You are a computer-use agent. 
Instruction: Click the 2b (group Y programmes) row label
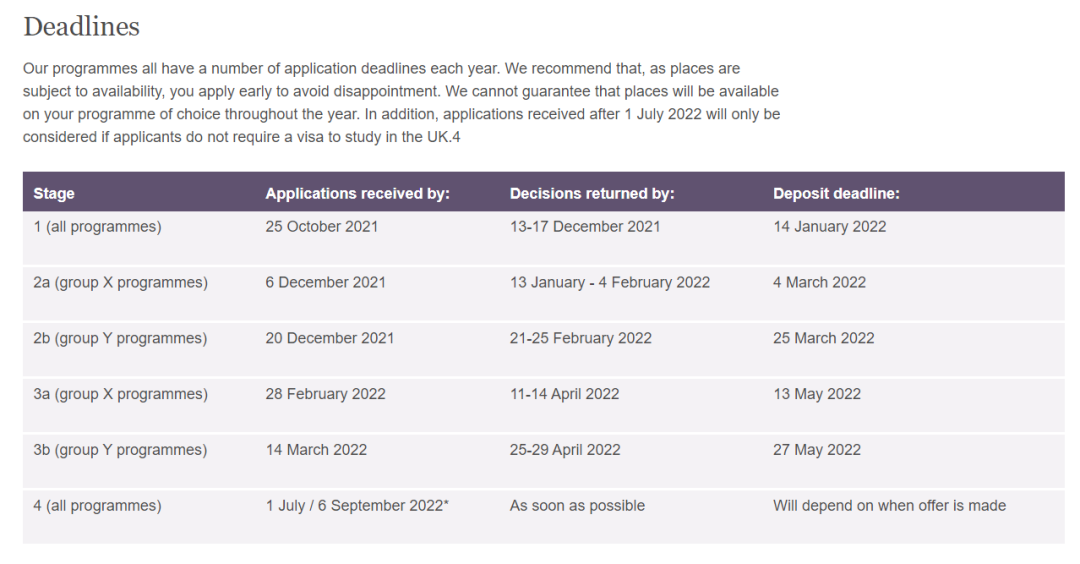(120, 338)
